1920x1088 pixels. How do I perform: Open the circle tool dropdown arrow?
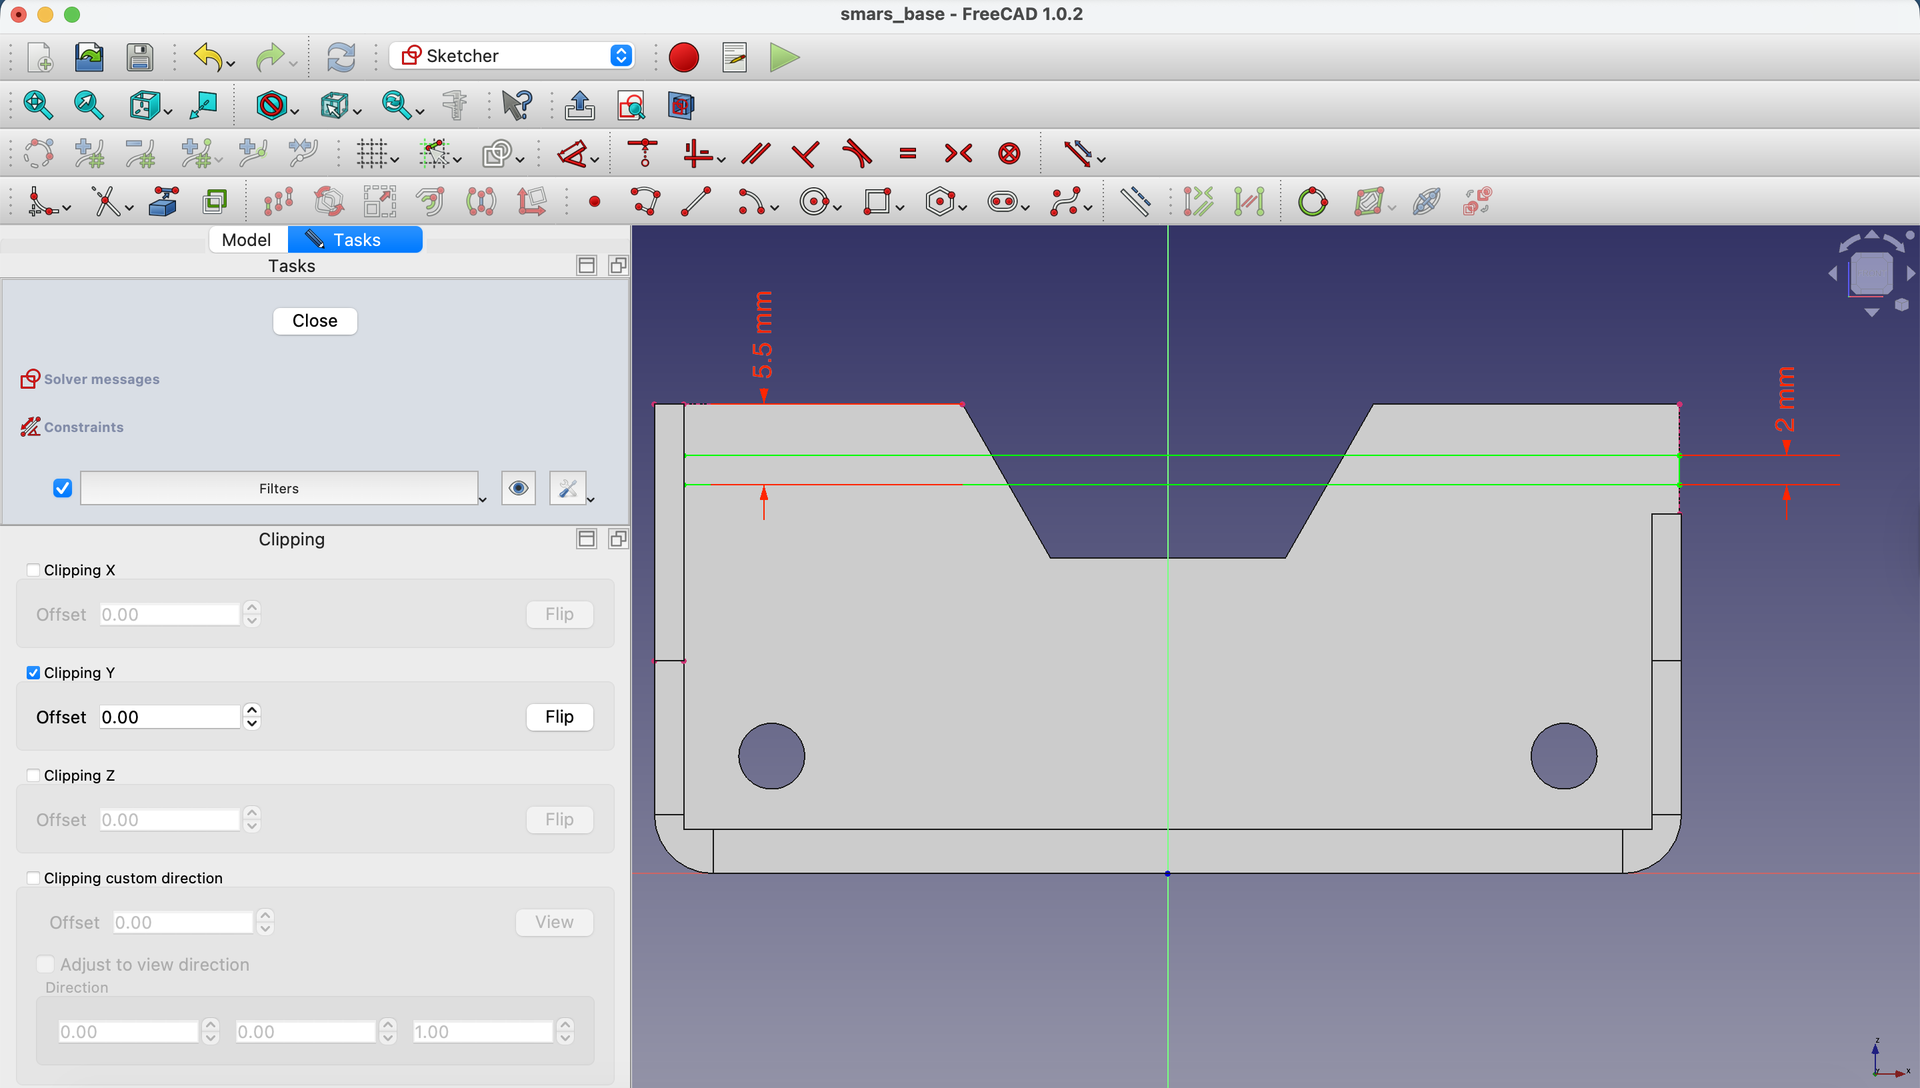[x=837, y=208]
